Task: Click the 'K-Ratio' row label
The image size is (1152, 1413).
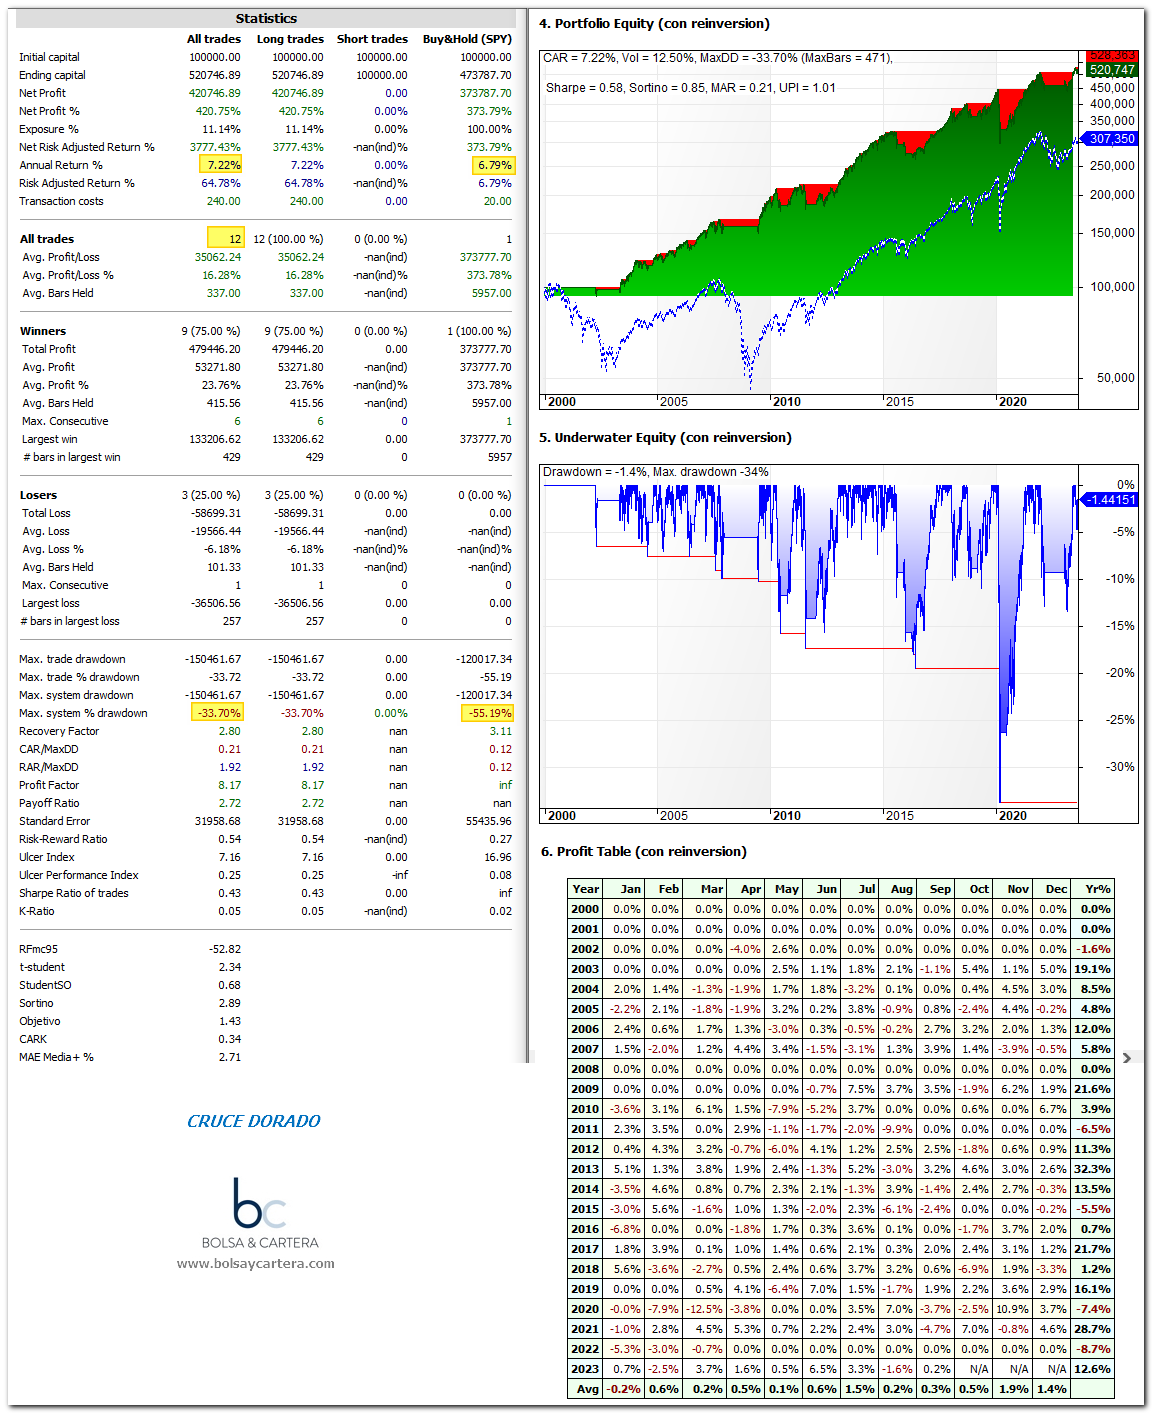Action: [37, 911]
